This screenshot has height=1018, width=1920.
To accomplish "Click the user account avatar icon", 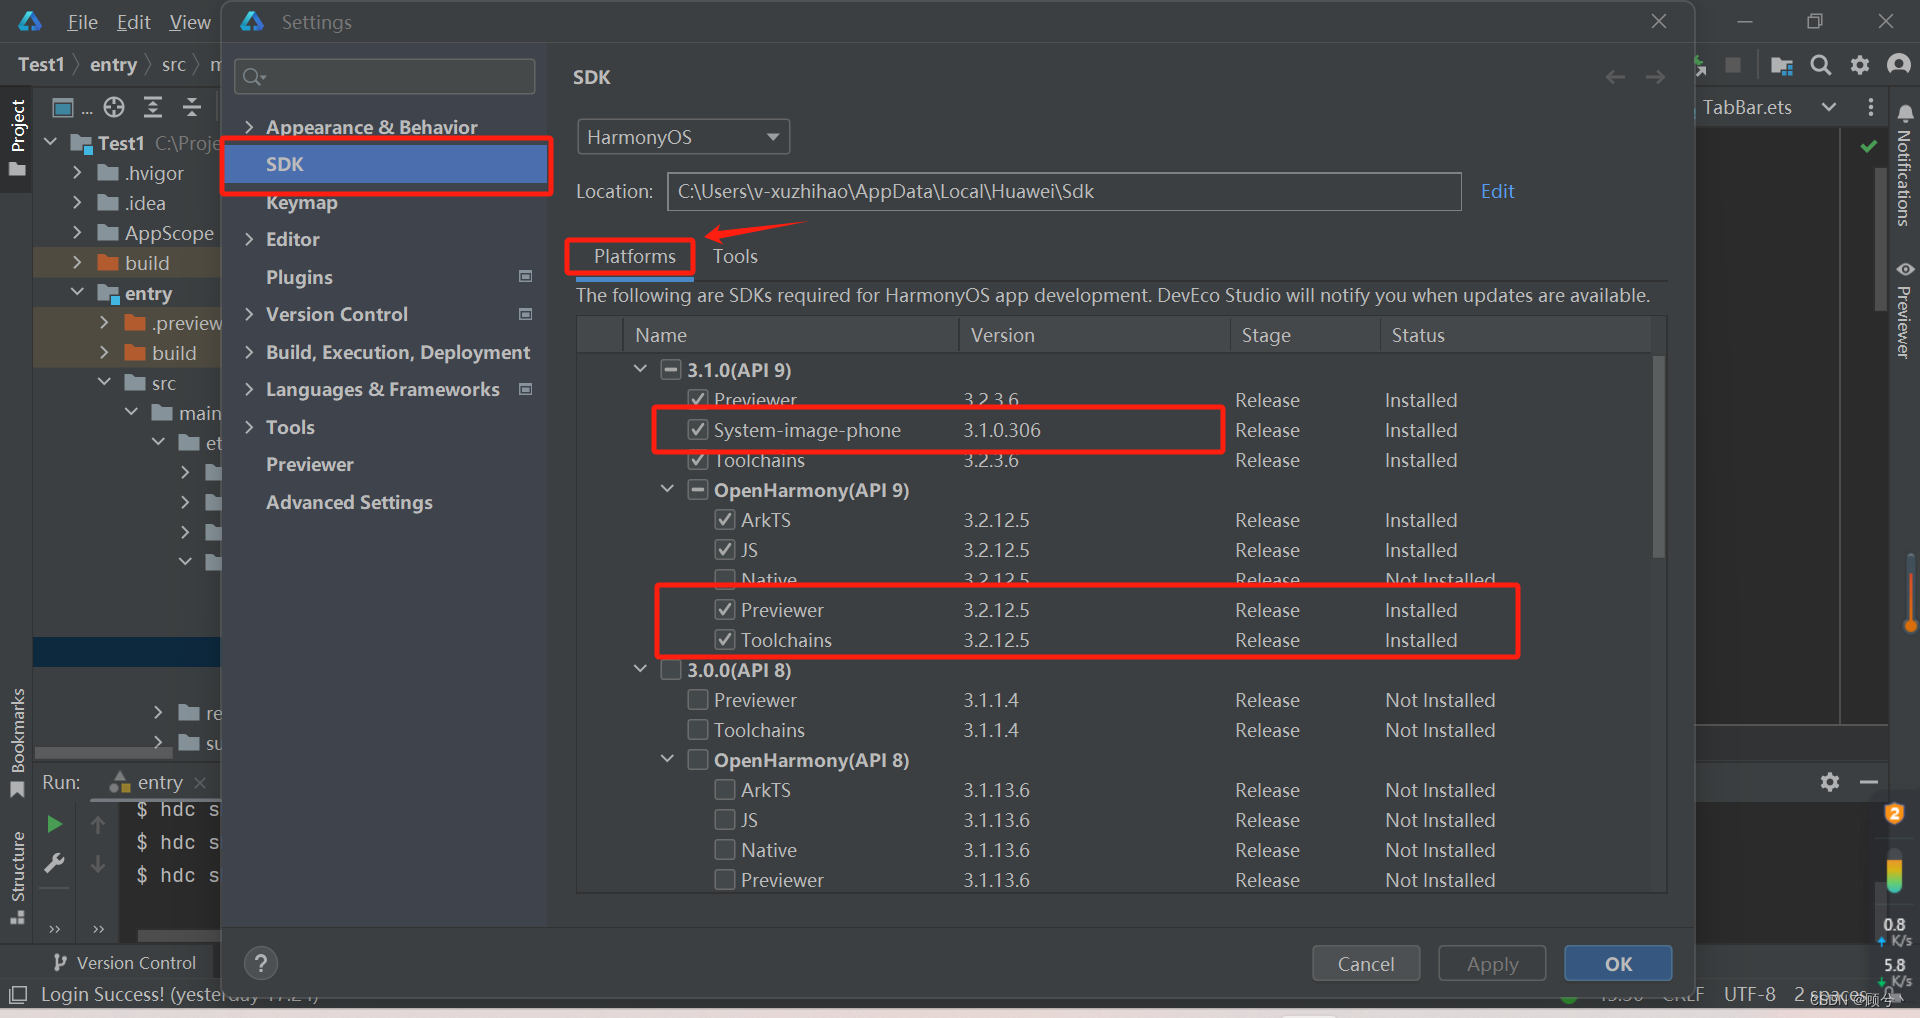I will pyautogui.click(x=1898, y=65).
